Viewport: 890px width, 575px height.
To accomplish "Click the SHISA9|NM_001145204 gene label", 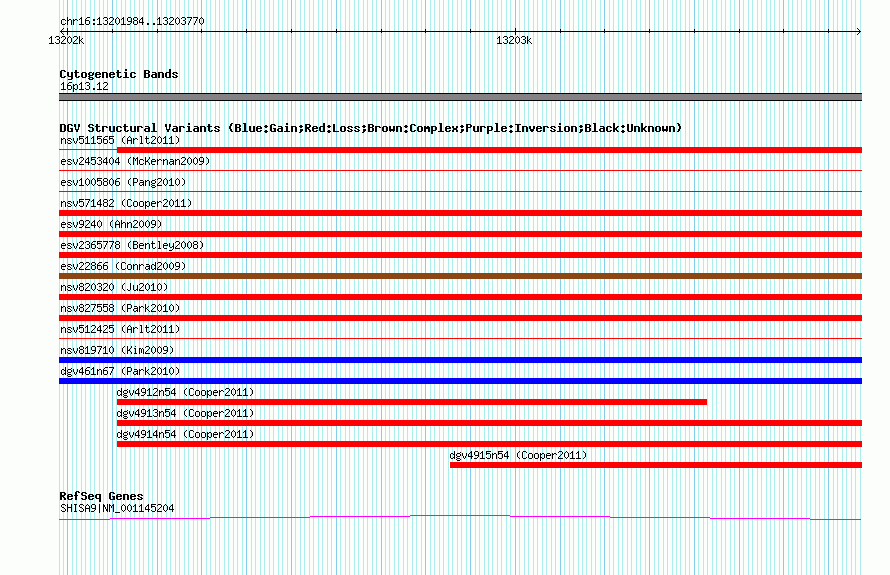I will click(117, 509).
